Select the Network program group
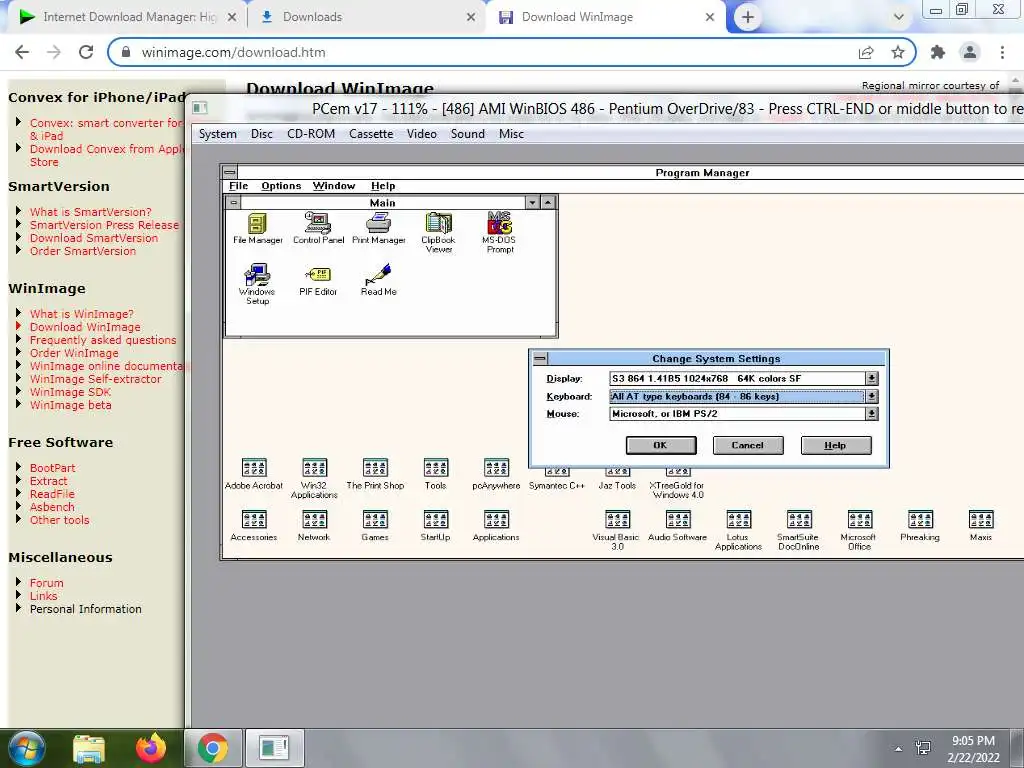 coord(314,526)
